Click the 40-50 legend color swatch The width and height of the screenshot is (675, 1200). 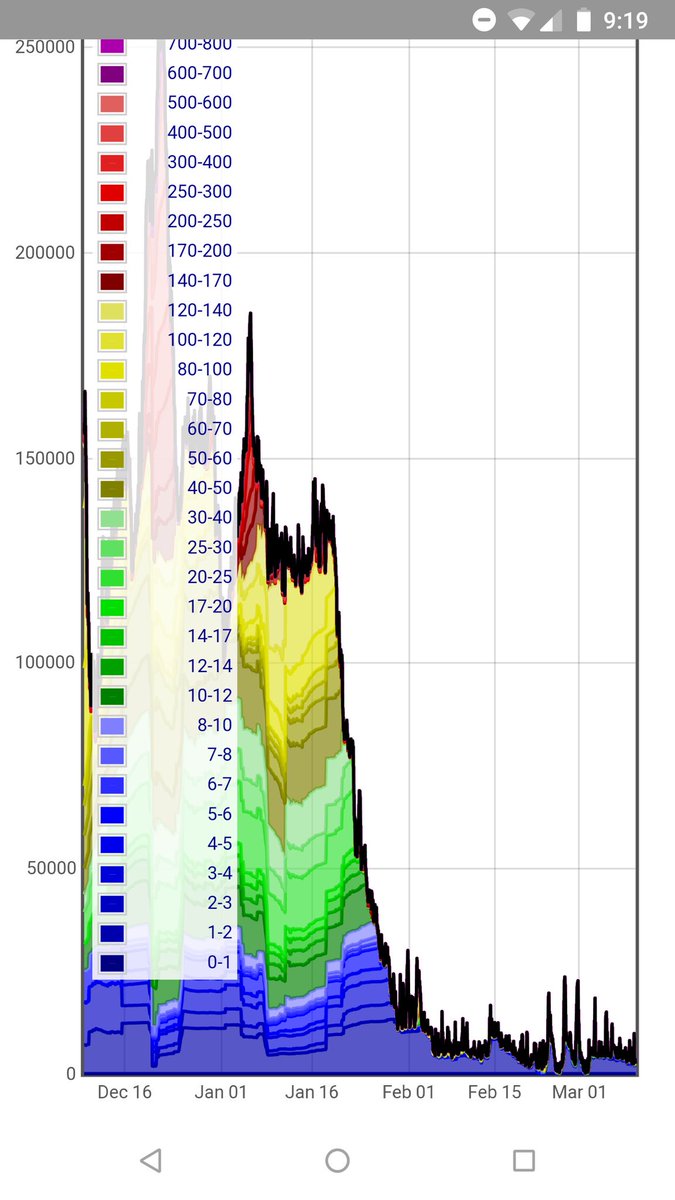(x=112, y=489)
